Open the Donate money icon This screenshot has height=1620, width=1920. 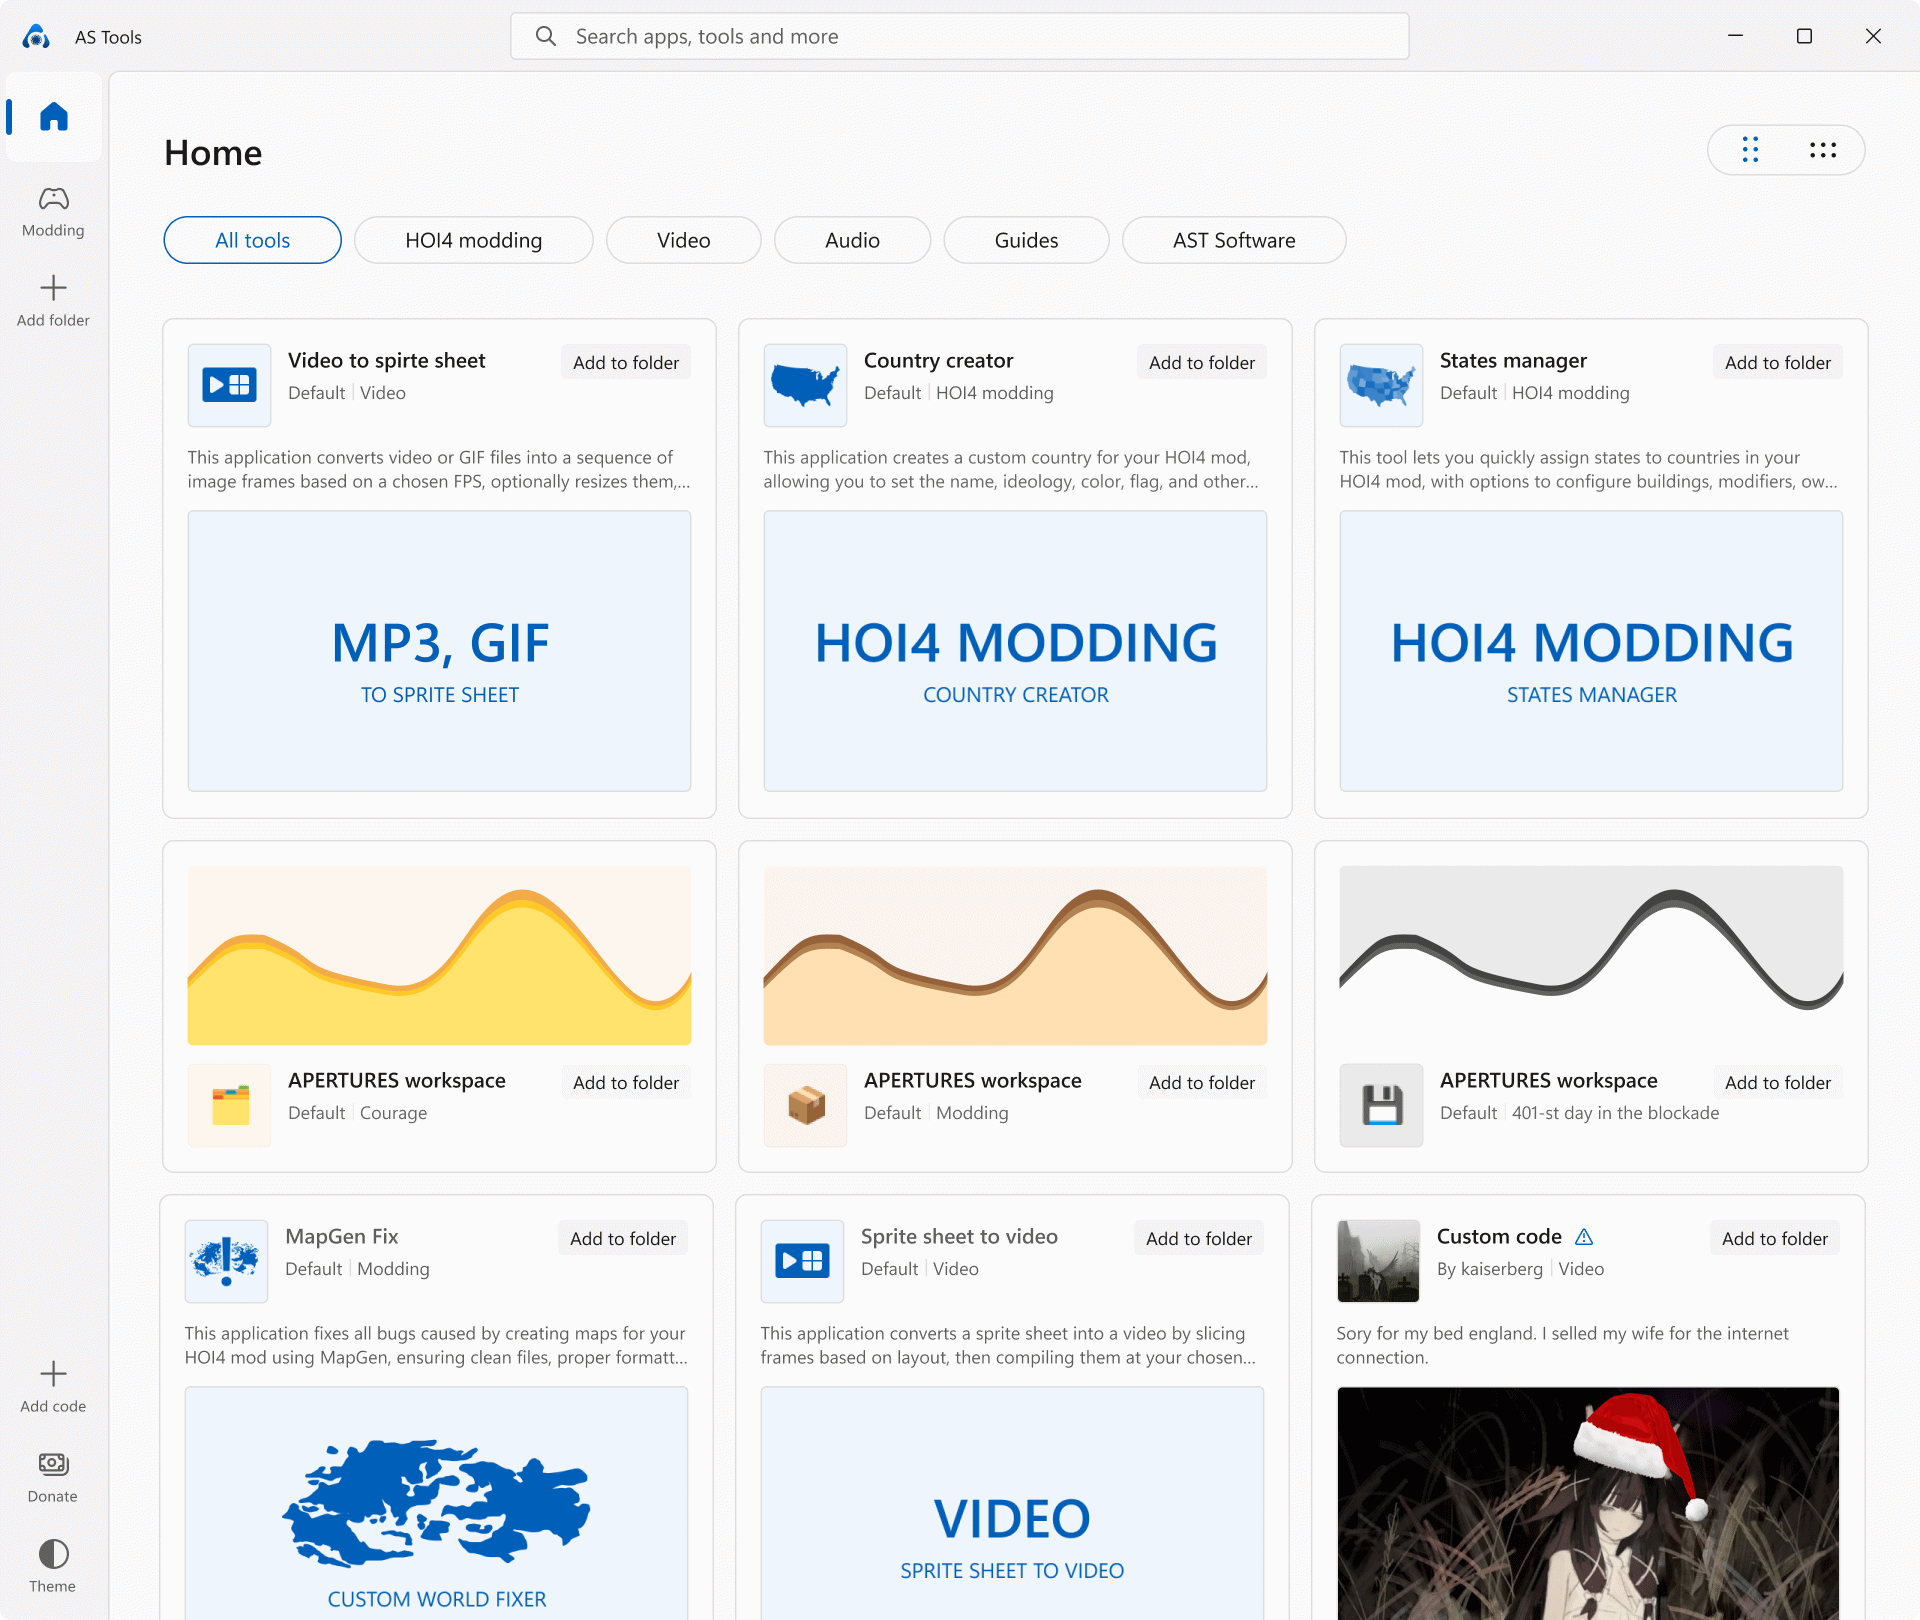click(53, 1464)
